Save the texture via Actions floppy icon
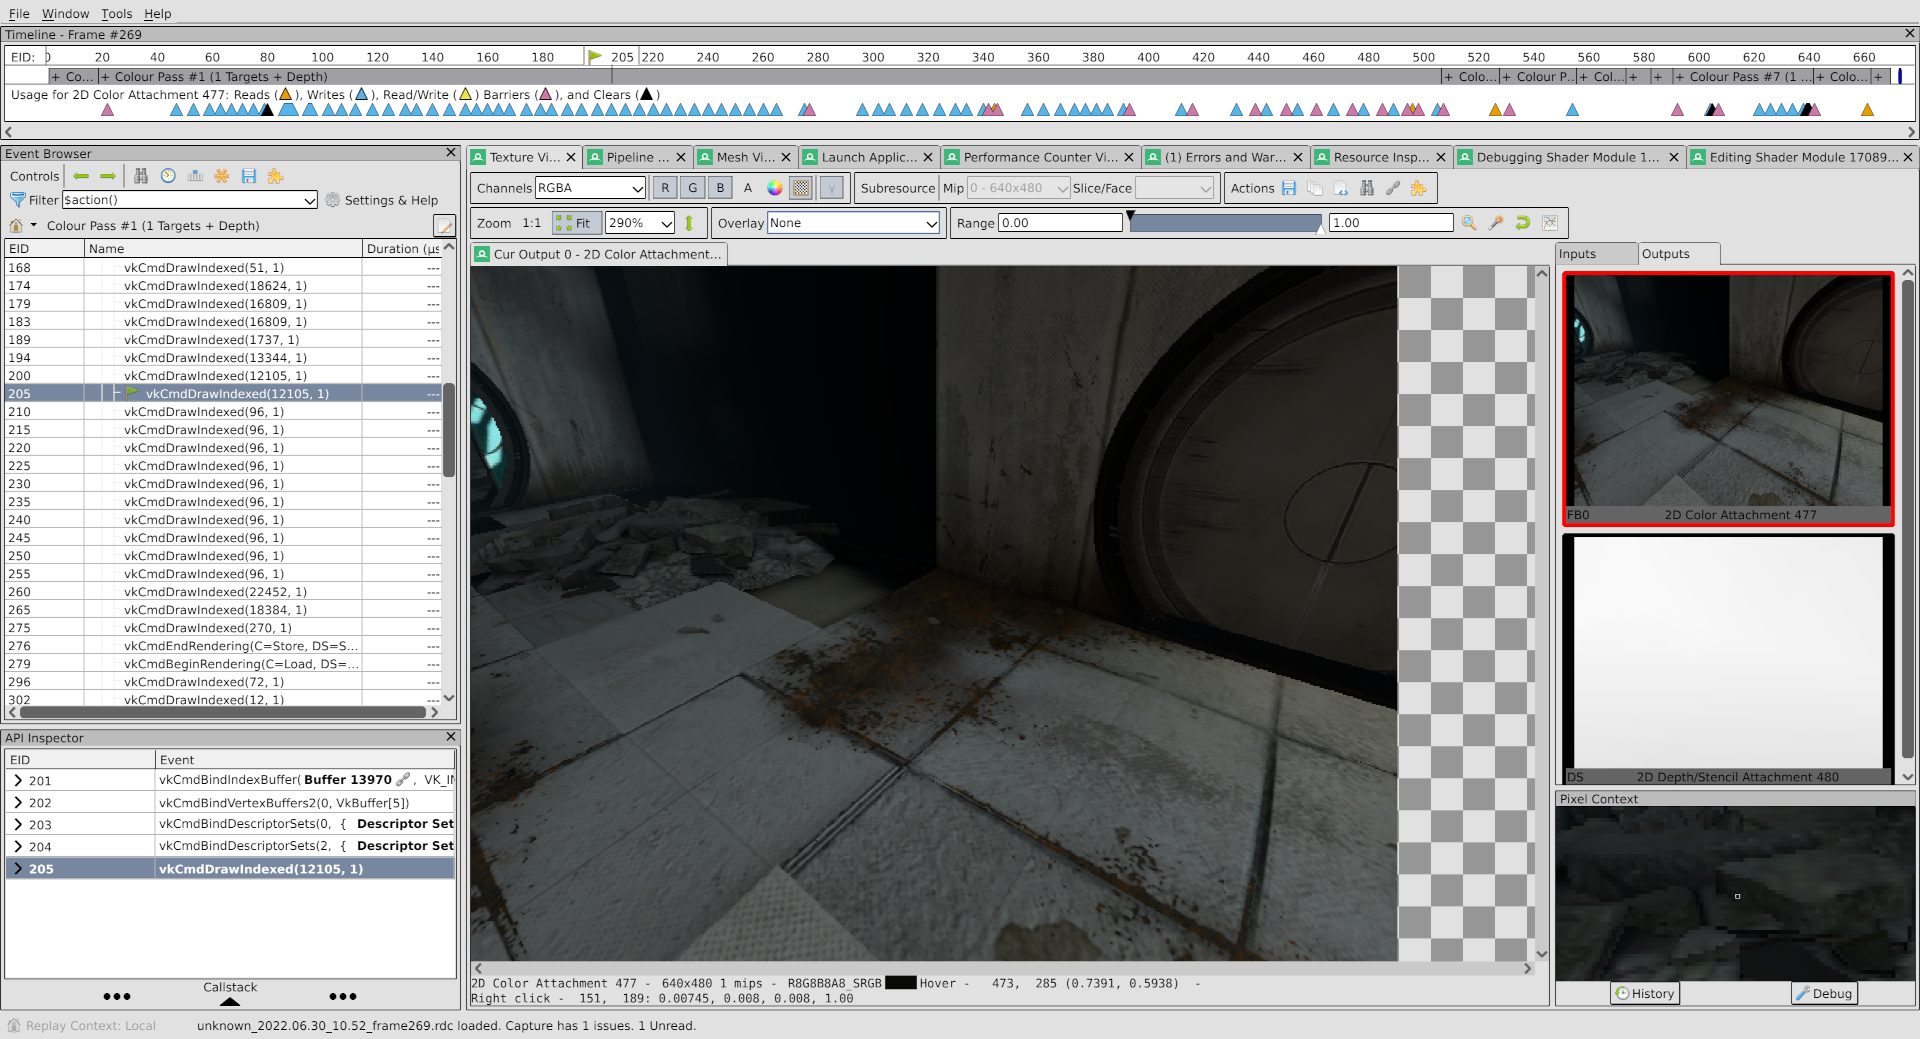Screen dimensions: 1920x1039 (1289, 188)
